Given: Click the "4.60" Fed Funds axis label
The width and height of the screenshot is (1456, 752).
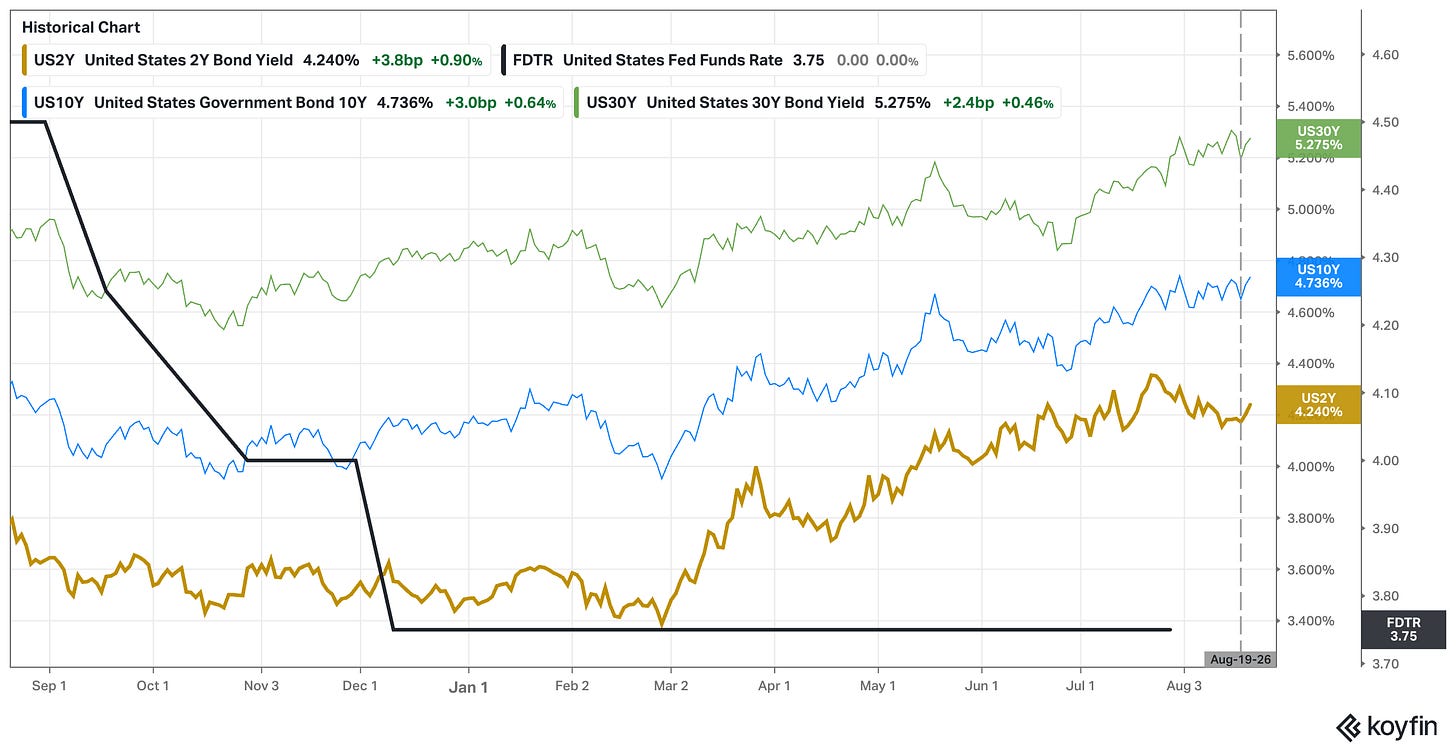Looking at the screenshot, I should click(1387, 55).
